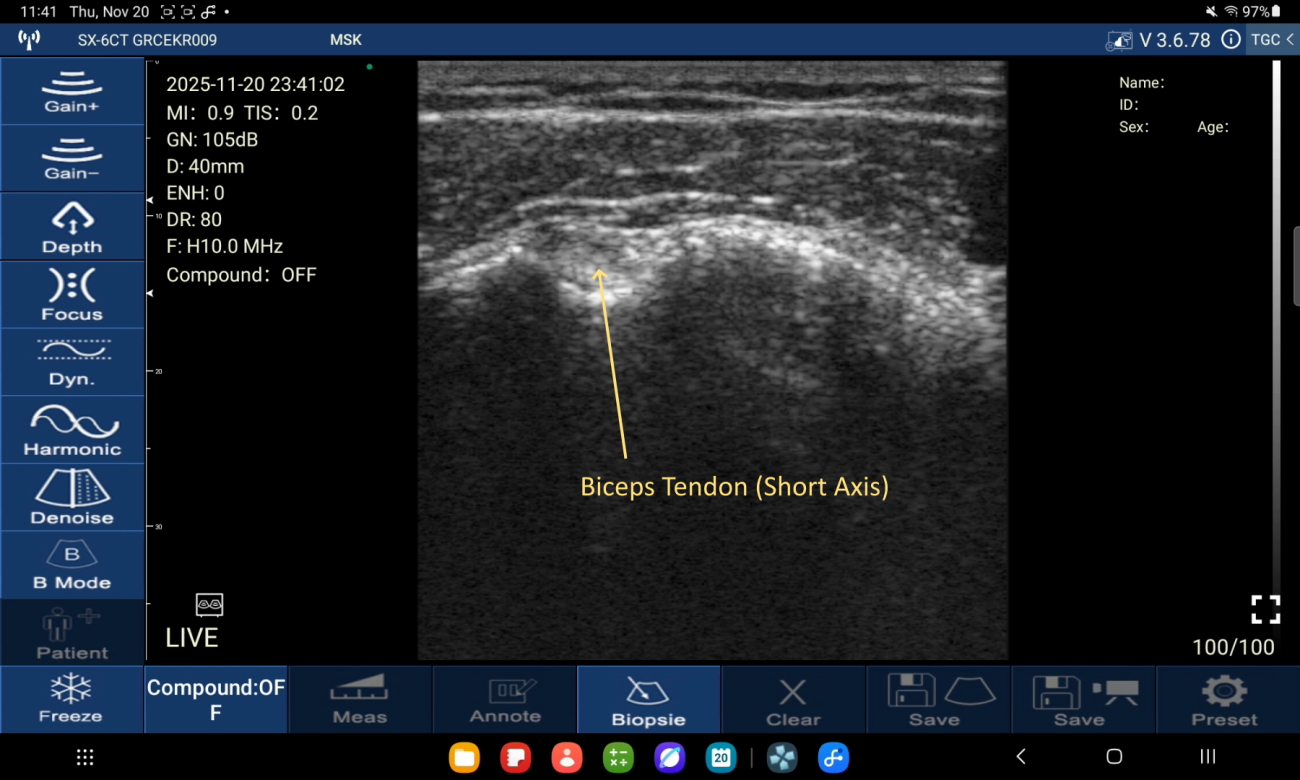
Task: Open the version info icon
Action: tap(1231, 40)
